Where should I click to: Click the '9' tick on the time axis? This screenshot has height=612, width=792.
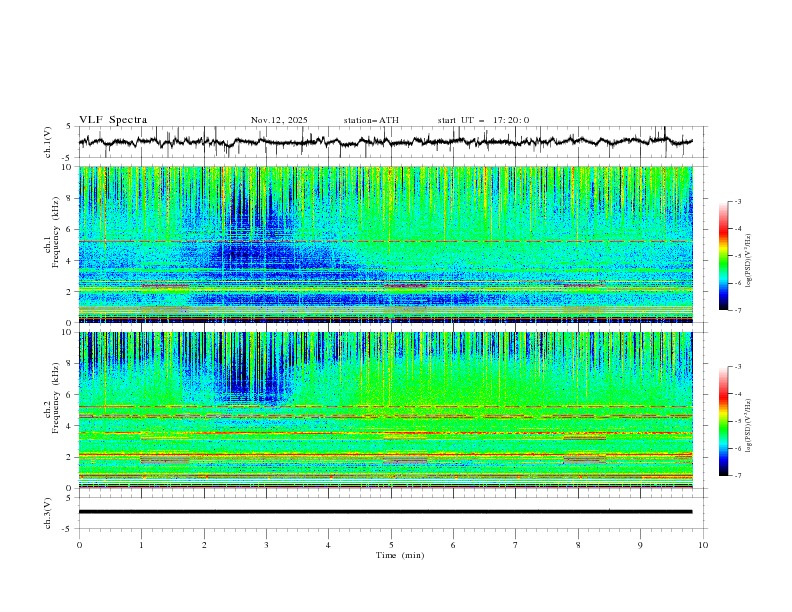pyautogui.click(x=640, y=545)
